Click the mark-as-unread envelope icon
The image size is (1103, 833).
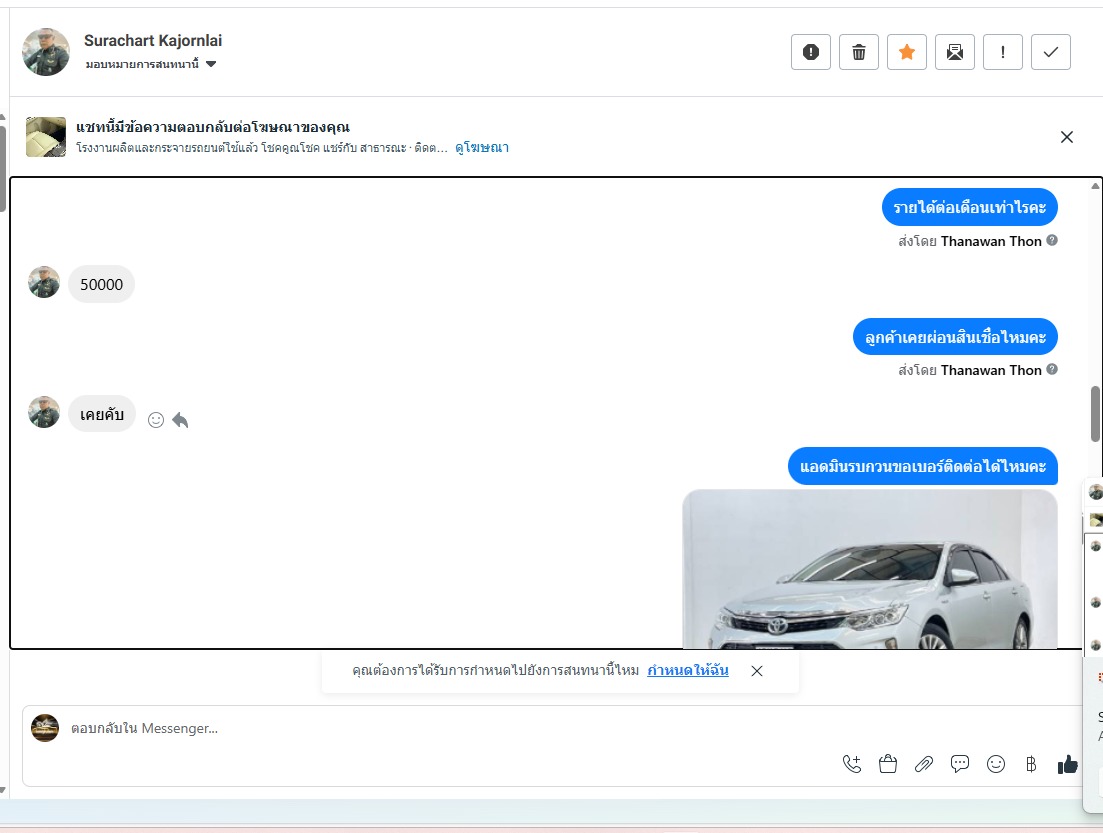pos(955,52)
